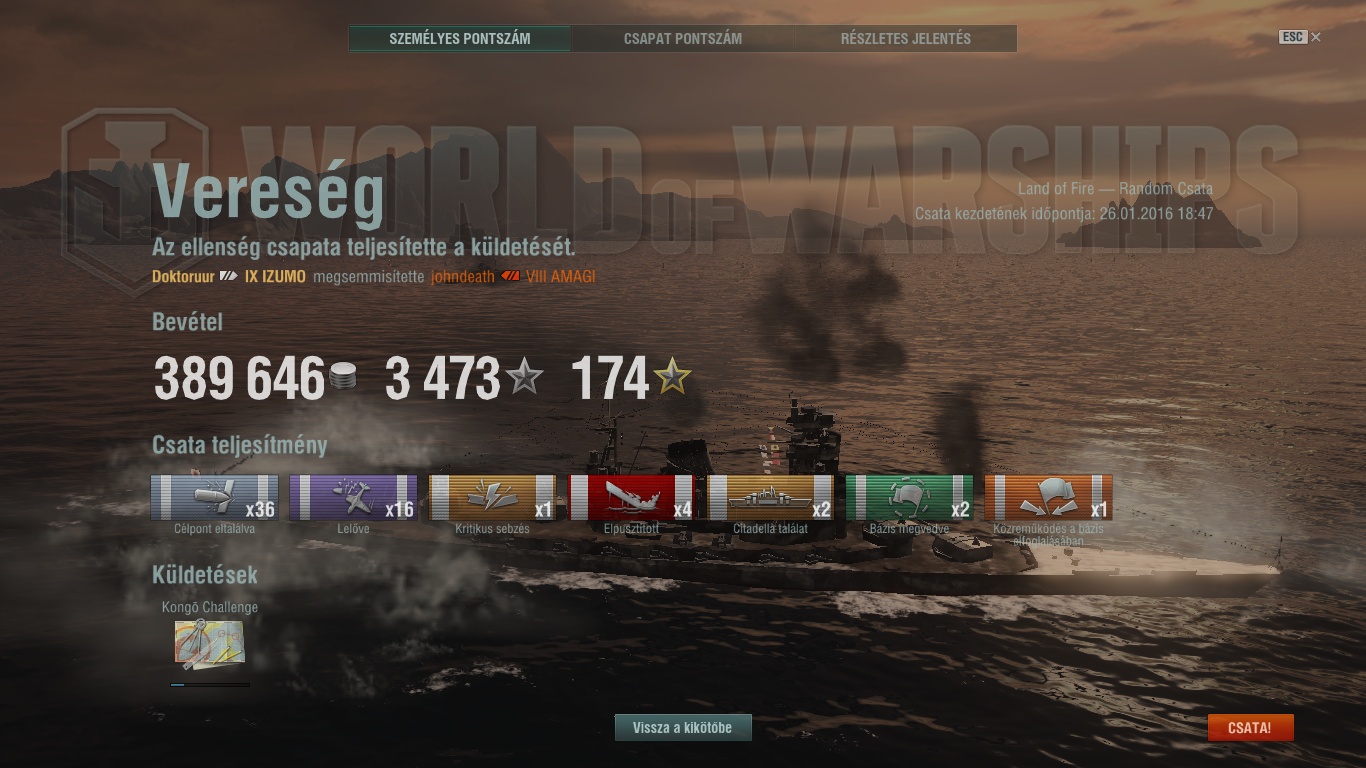Select the Lelőve x16 aircraft ribbon

pos(354,498)
